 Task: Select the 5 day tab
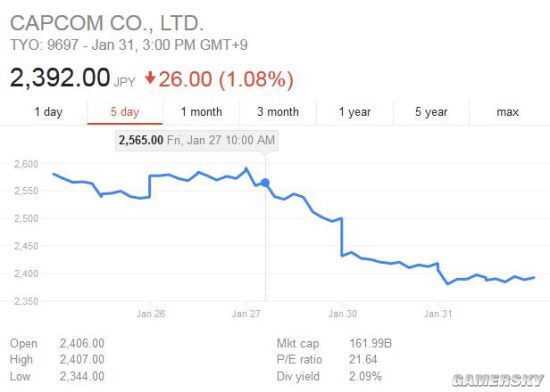(125, 112)
